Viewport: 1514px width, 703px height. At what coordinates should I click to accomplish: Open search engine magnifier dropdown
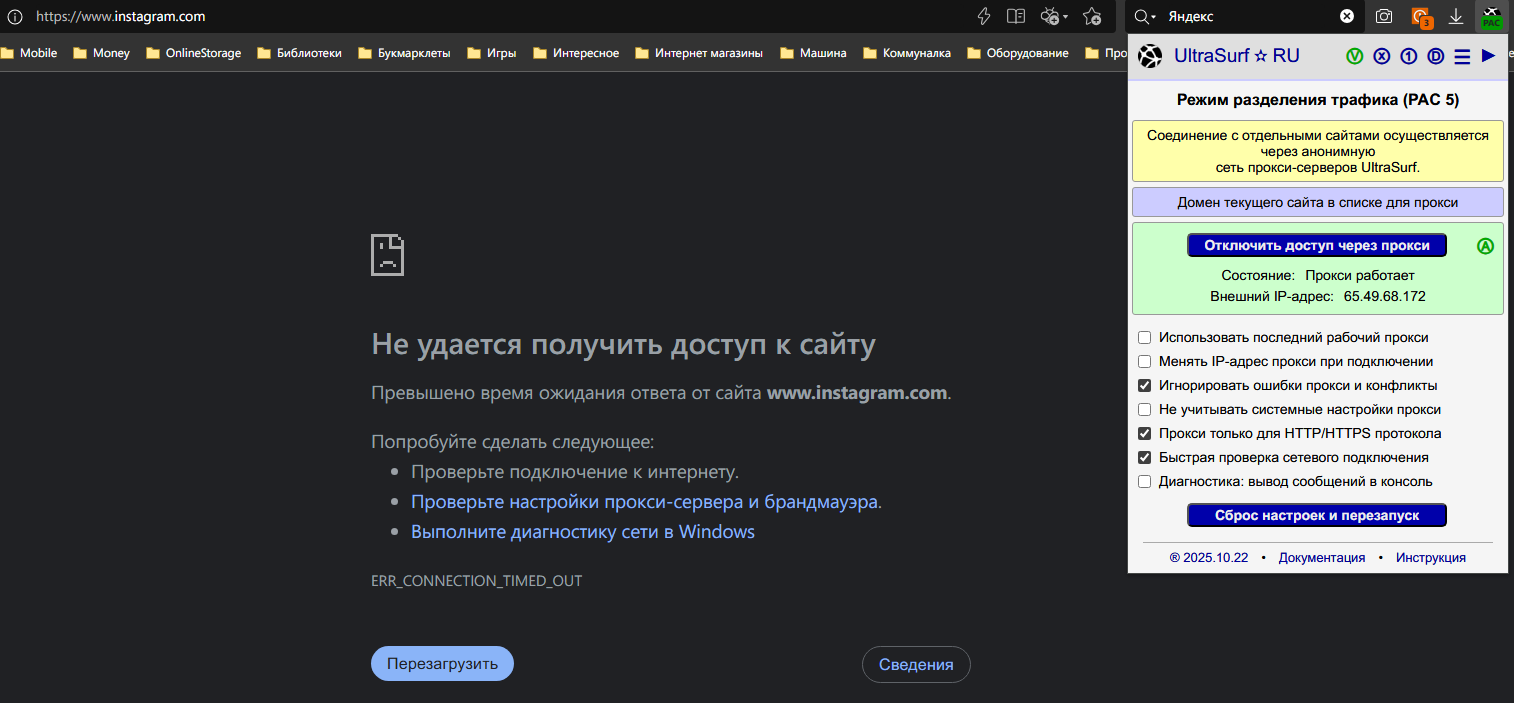coord(1146,17)
